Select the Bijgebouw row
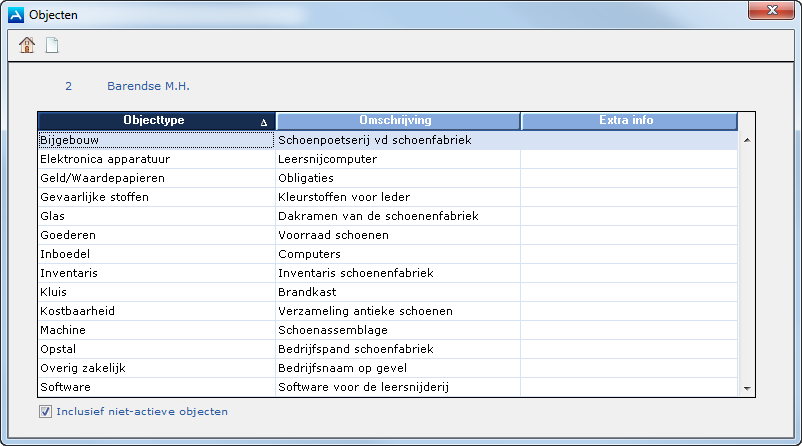Image resolution: width=802 pixels, height=446 pixels. point(388,140)
